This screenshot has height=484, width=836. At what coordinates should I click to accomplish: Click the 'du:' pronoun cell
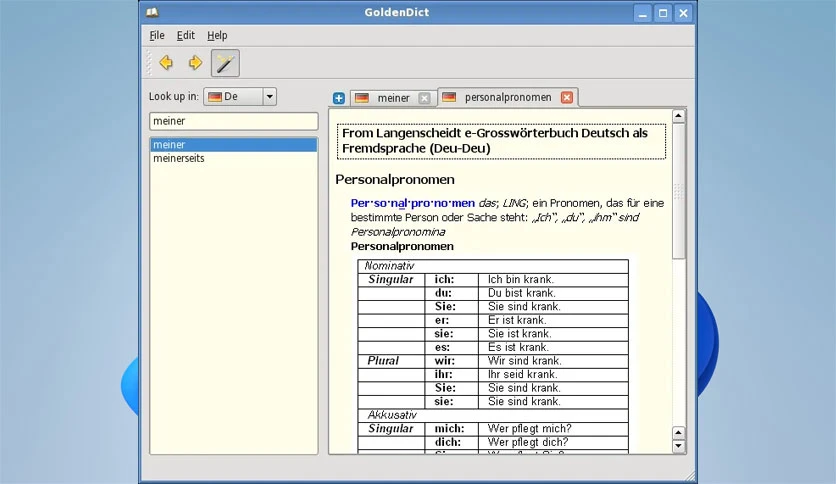click(451, 293)
